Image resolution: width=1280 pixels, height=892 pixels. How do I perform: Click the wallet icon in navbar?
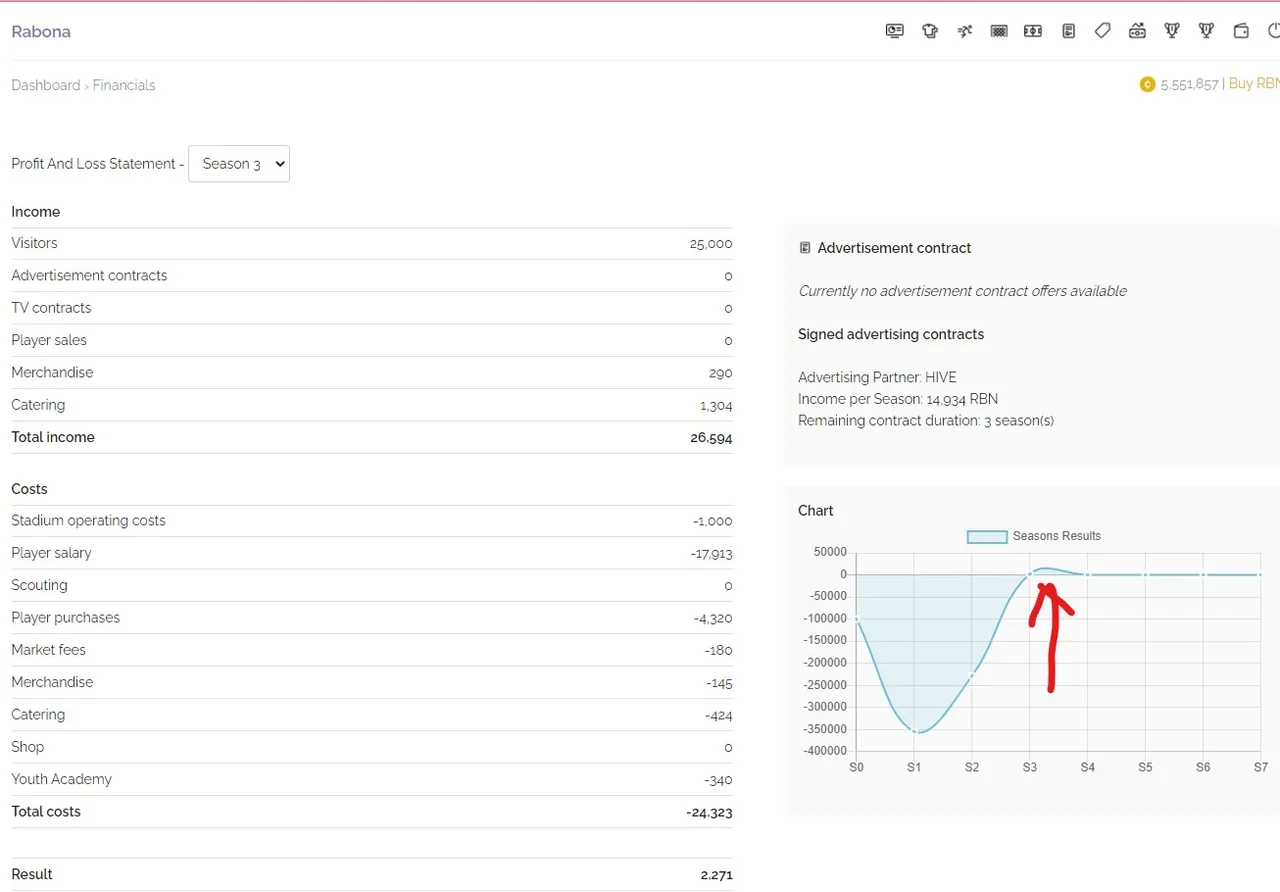click(1241, 31)
